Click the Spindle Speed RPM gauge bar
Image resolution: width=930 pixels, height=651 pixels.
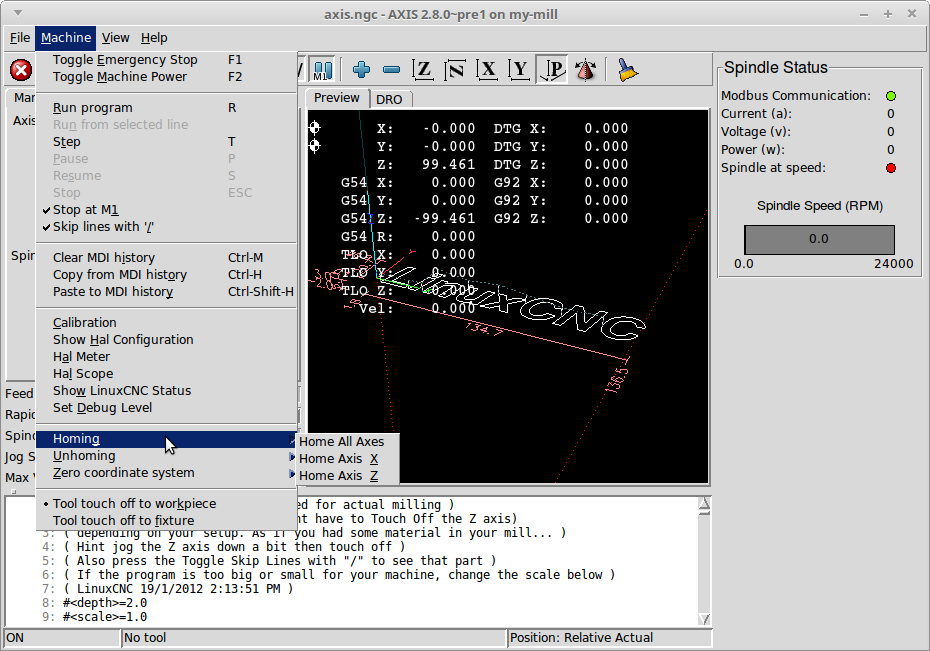(819, 239)
